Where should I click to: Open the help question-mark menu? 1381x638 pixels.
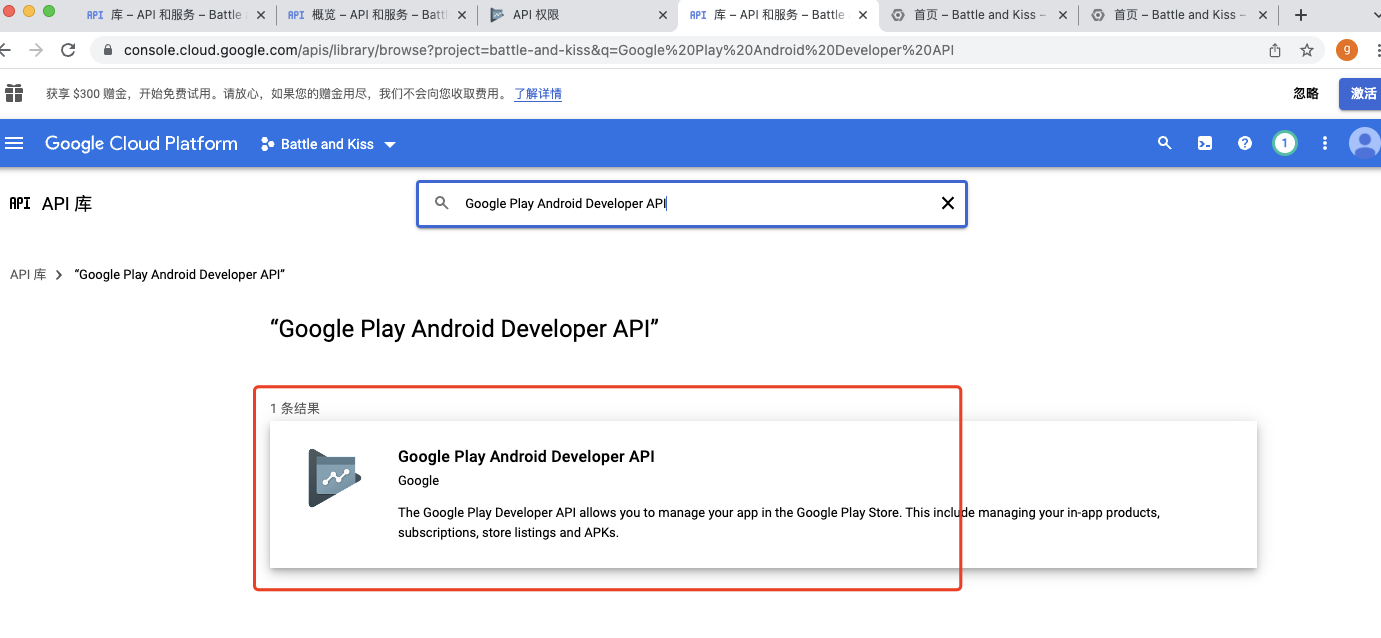click(x=1245, y=143)
